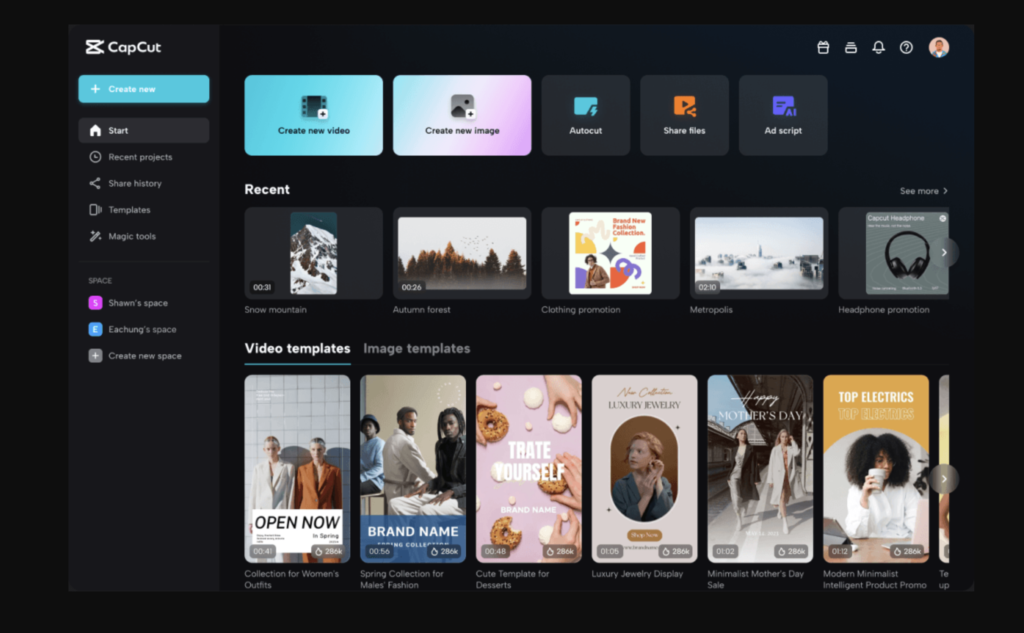This screenshot has height=633, width=1024.
Task: Open the Ad script AI tool
Action: click(783, 115)
